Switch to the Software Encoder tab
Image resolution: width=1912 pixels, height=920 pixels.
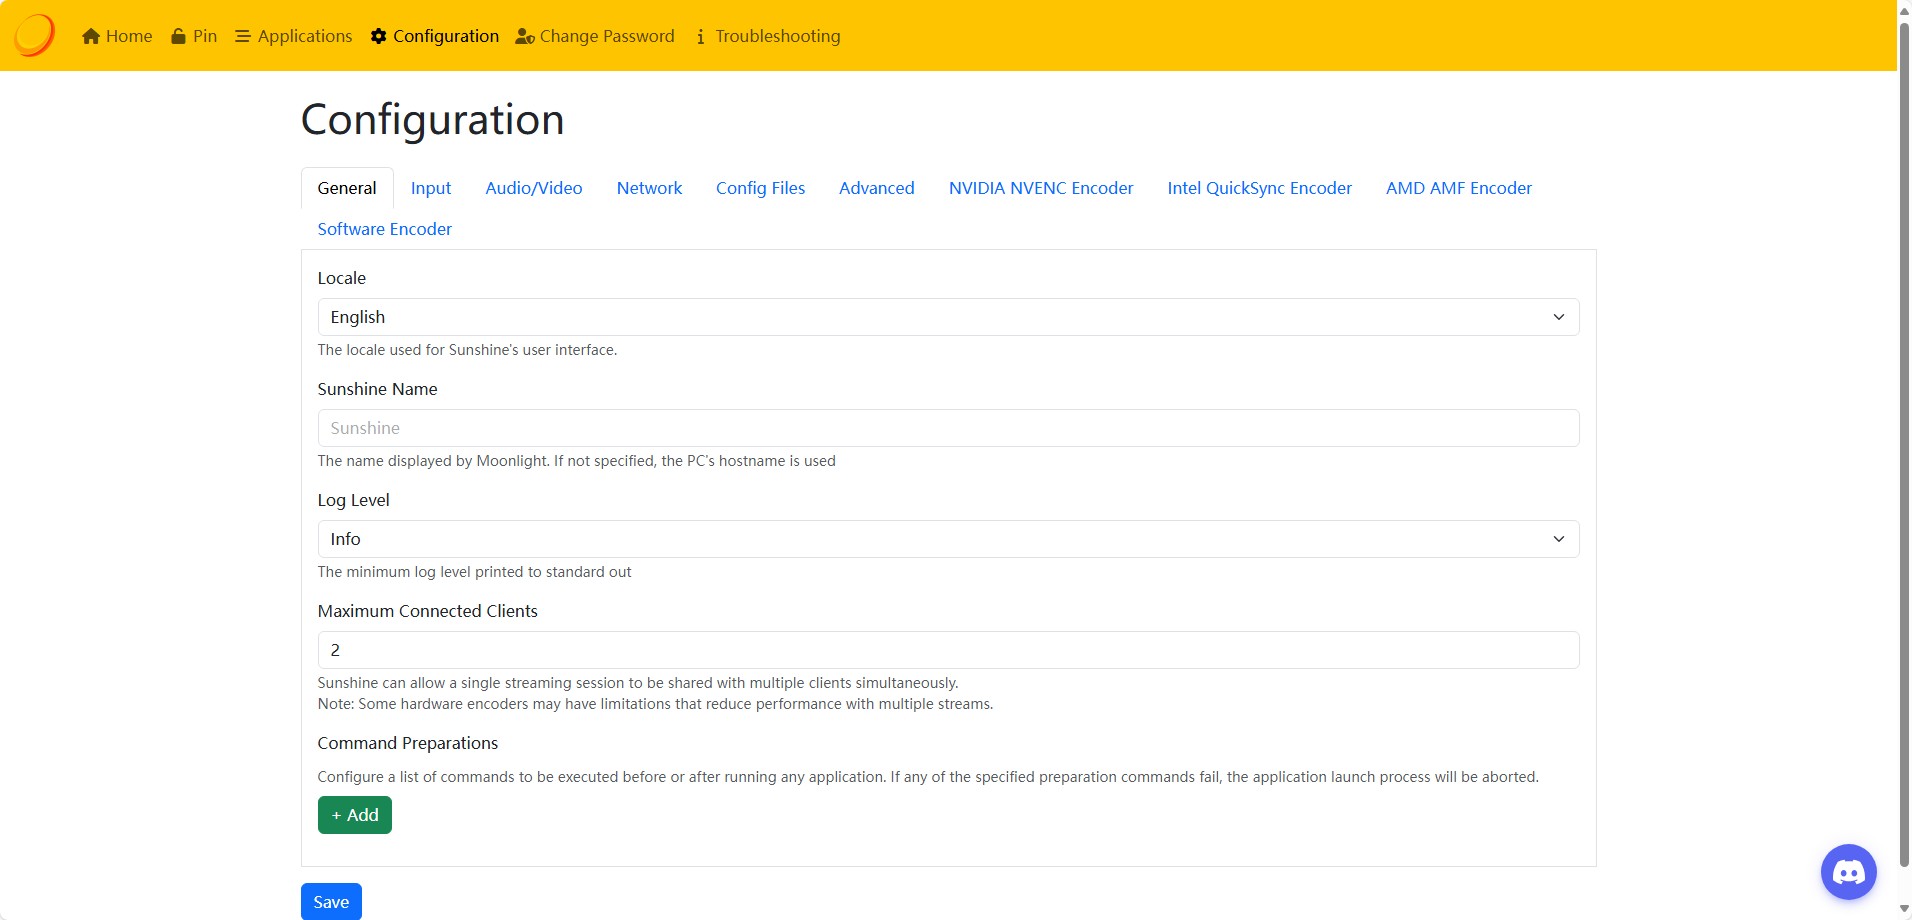point(384,229)
